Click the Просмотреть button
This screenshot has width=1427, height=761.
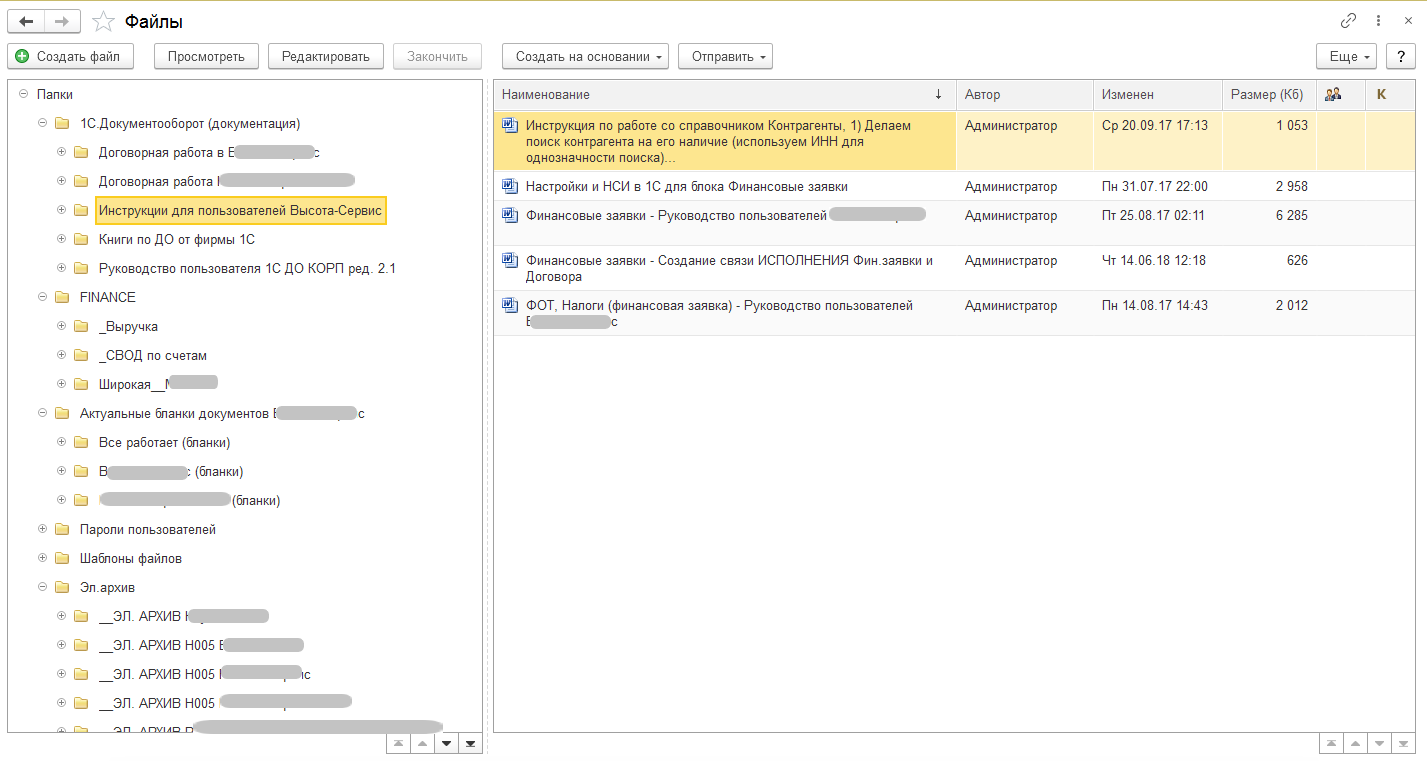[x=206, y=56]
